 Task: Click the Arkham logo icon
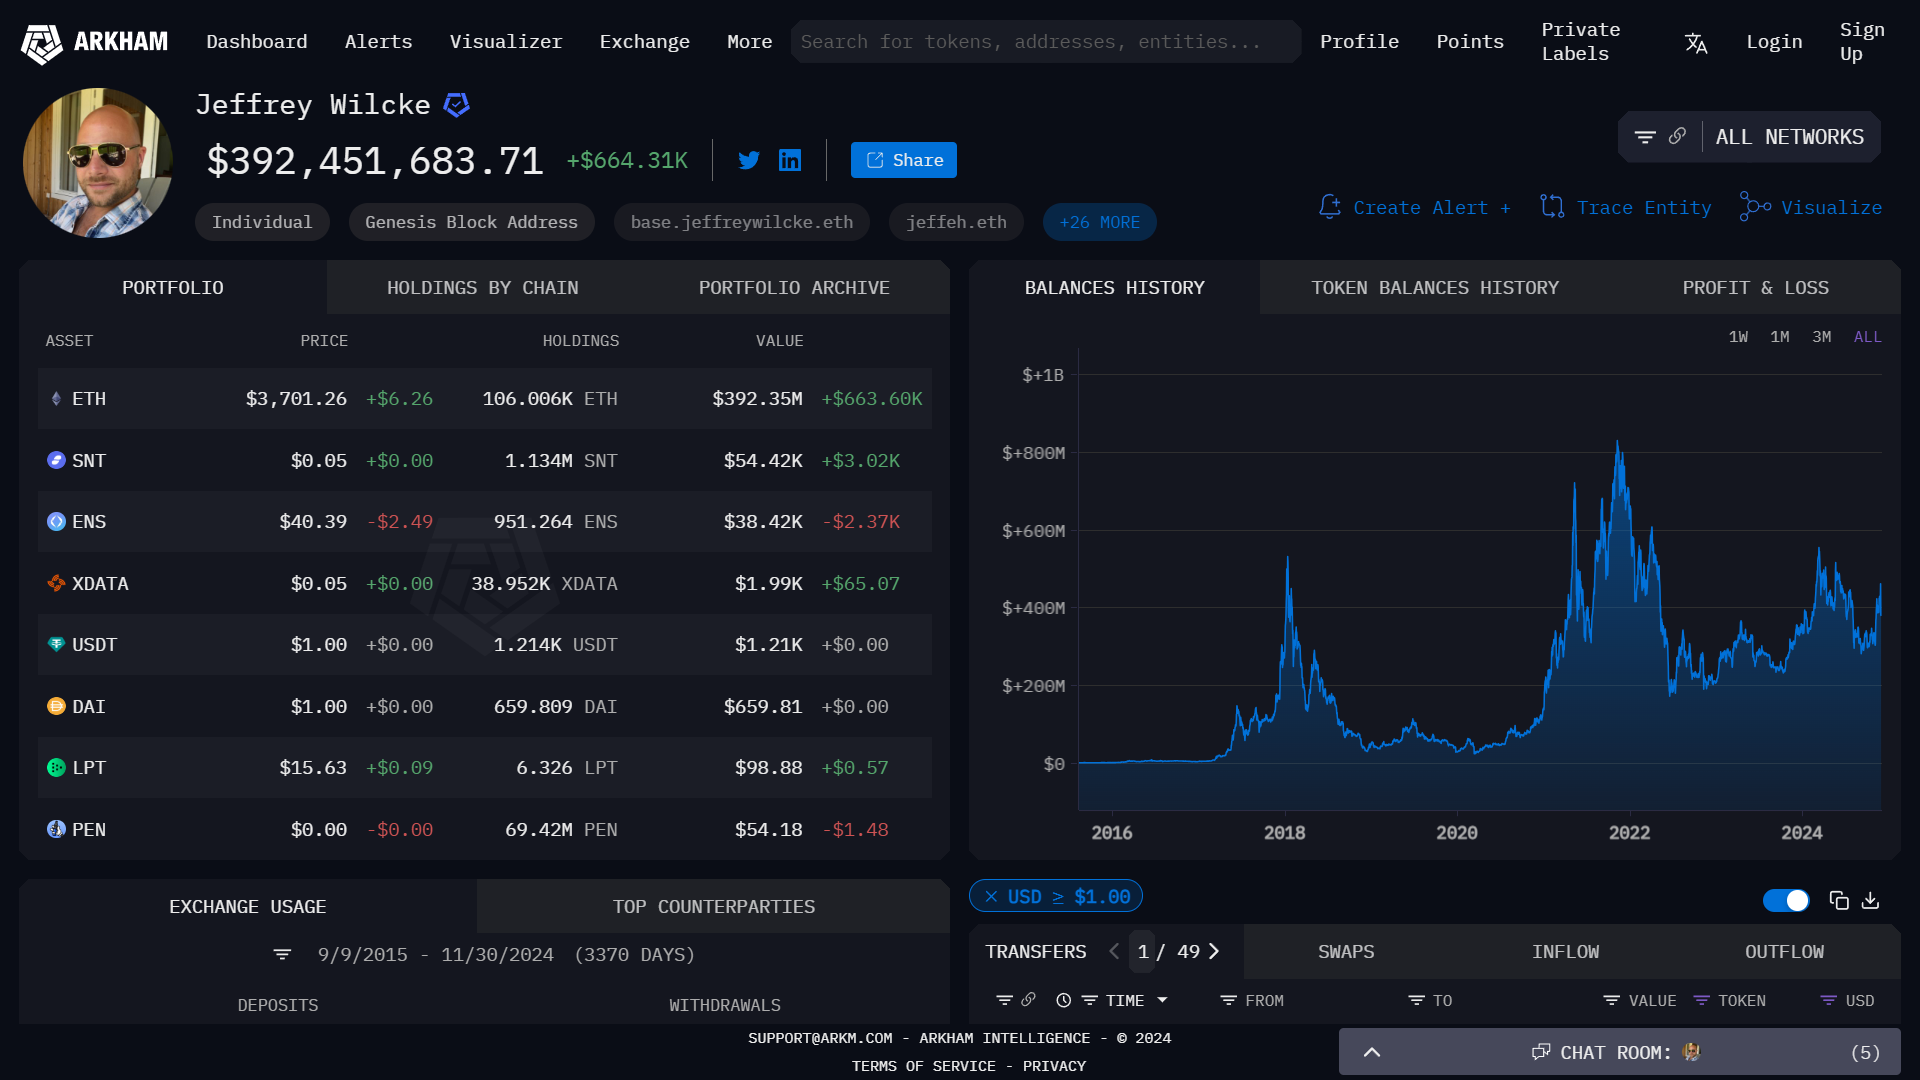(x=42, y=43)
